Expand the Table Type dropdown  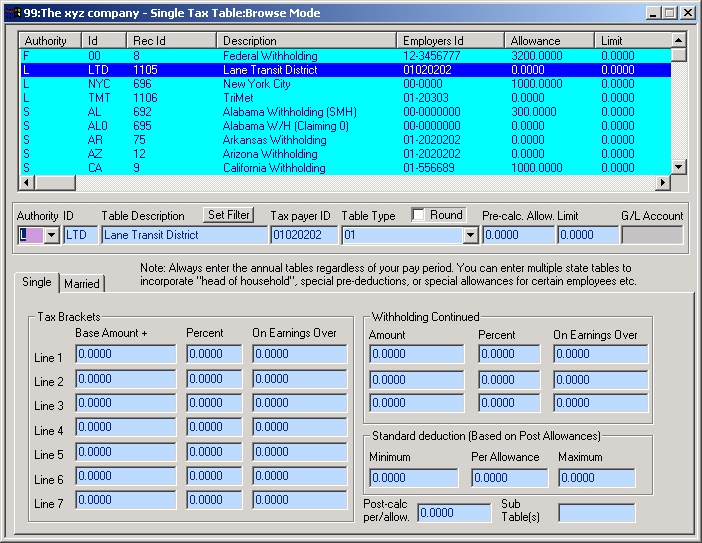pos(469,235)
